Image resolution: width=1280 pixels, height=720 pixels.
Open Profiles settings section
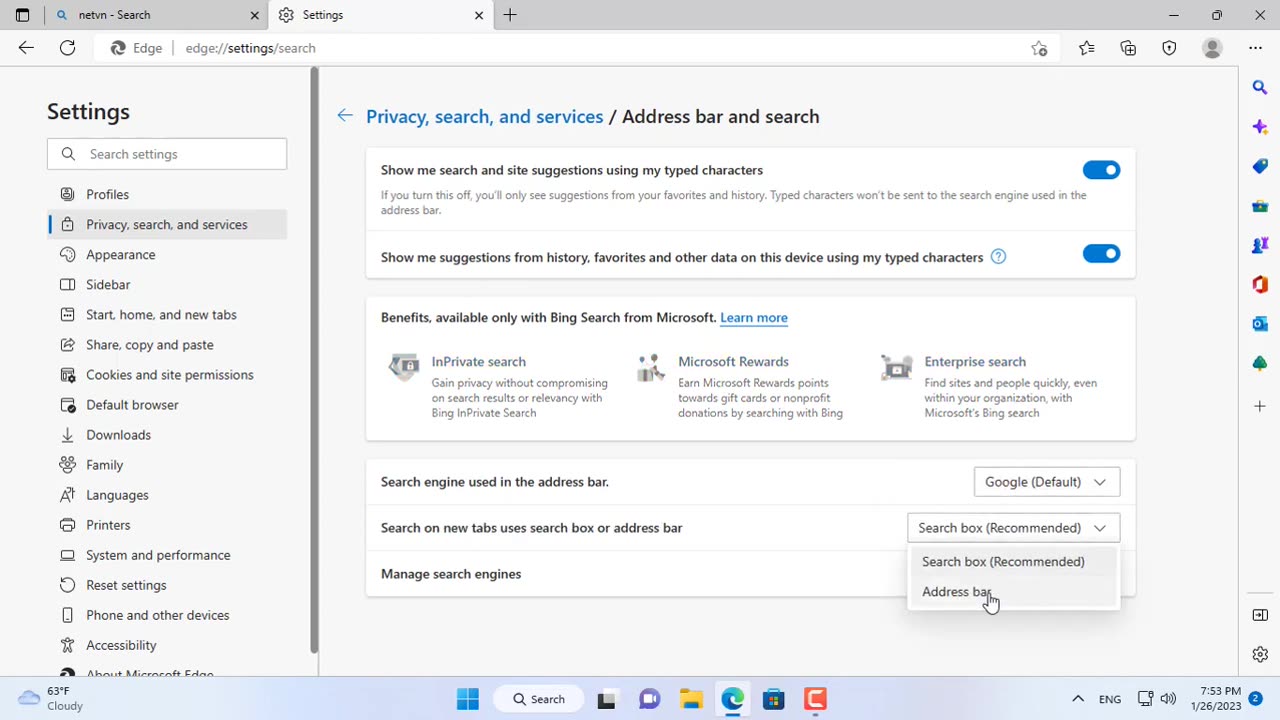coord(167,194)
